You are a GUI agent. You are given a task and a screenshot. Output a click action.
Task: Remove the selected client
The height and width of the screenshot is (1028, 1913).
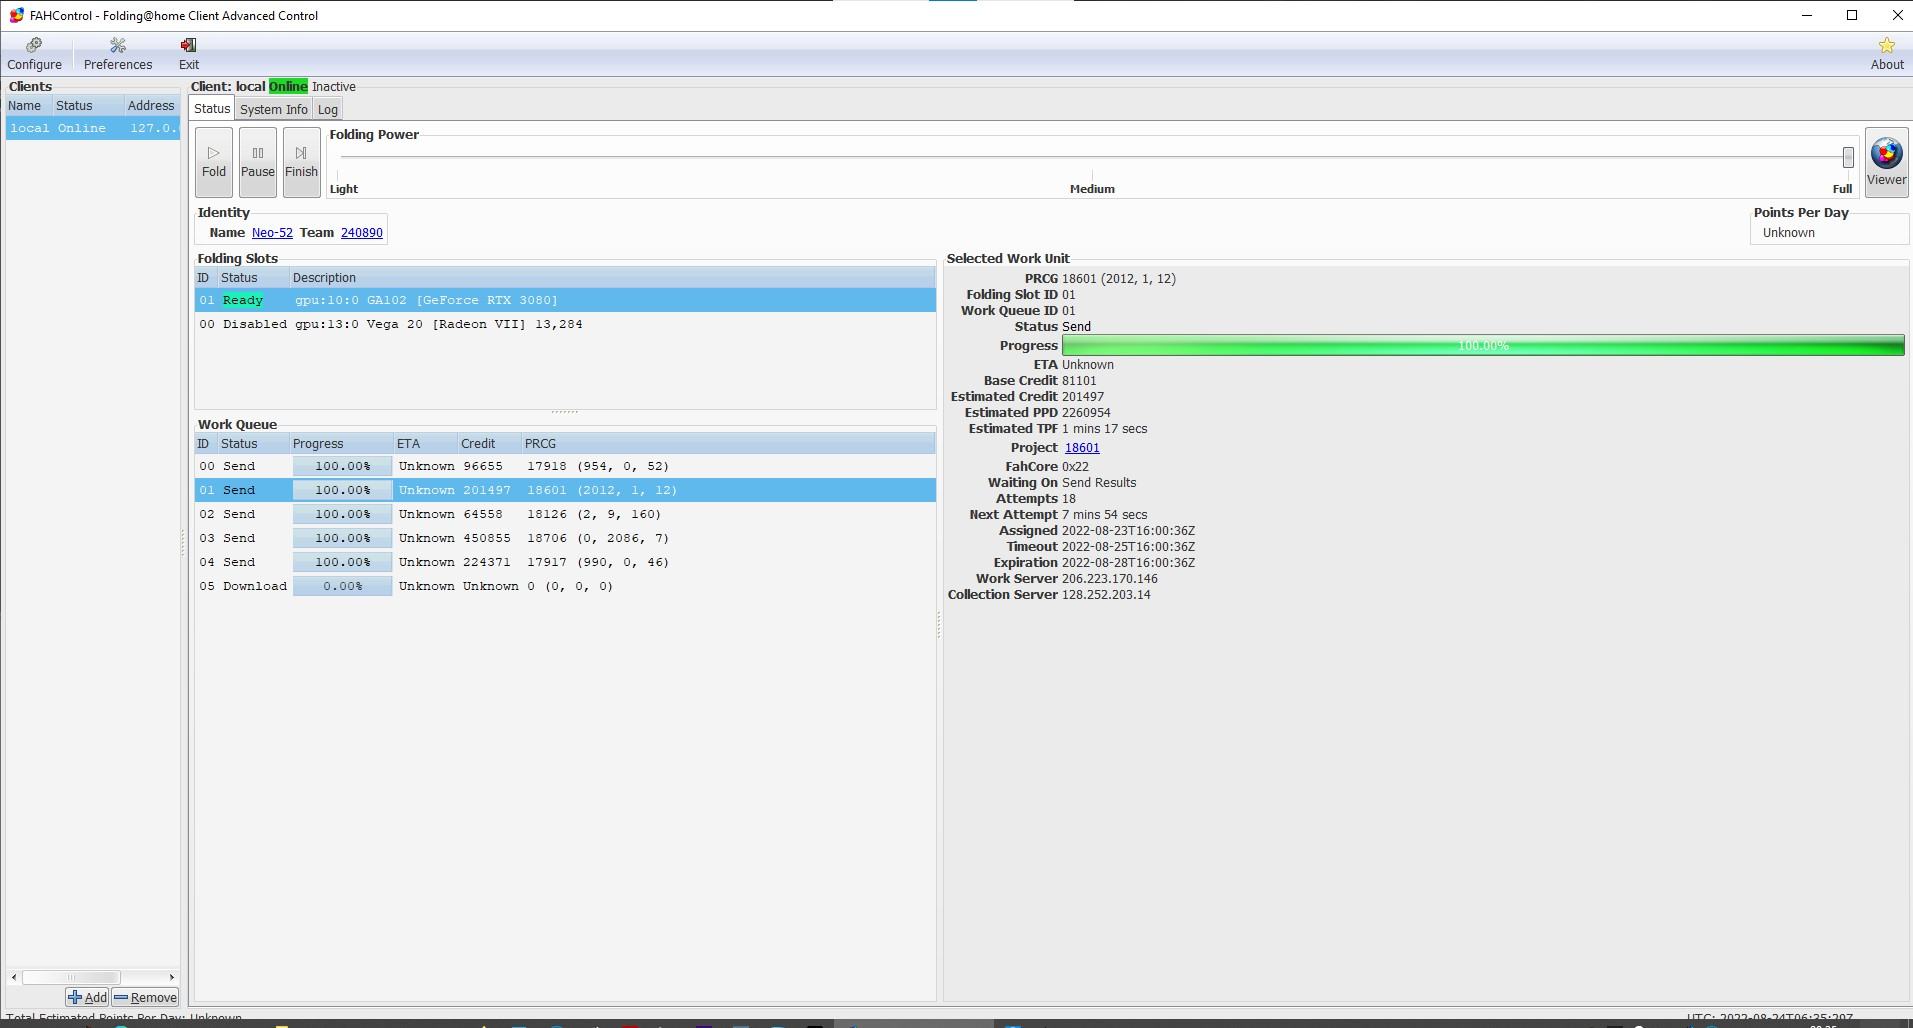[x=145, y=997]
